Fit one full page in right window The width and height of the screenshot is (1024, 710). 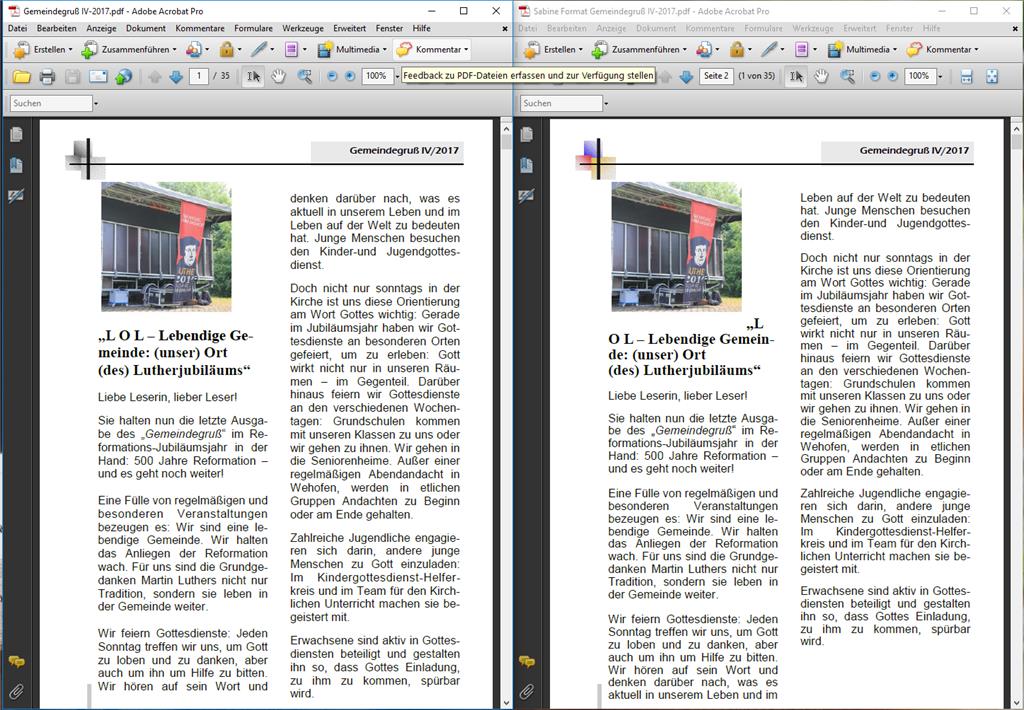[x=992, y=76]
